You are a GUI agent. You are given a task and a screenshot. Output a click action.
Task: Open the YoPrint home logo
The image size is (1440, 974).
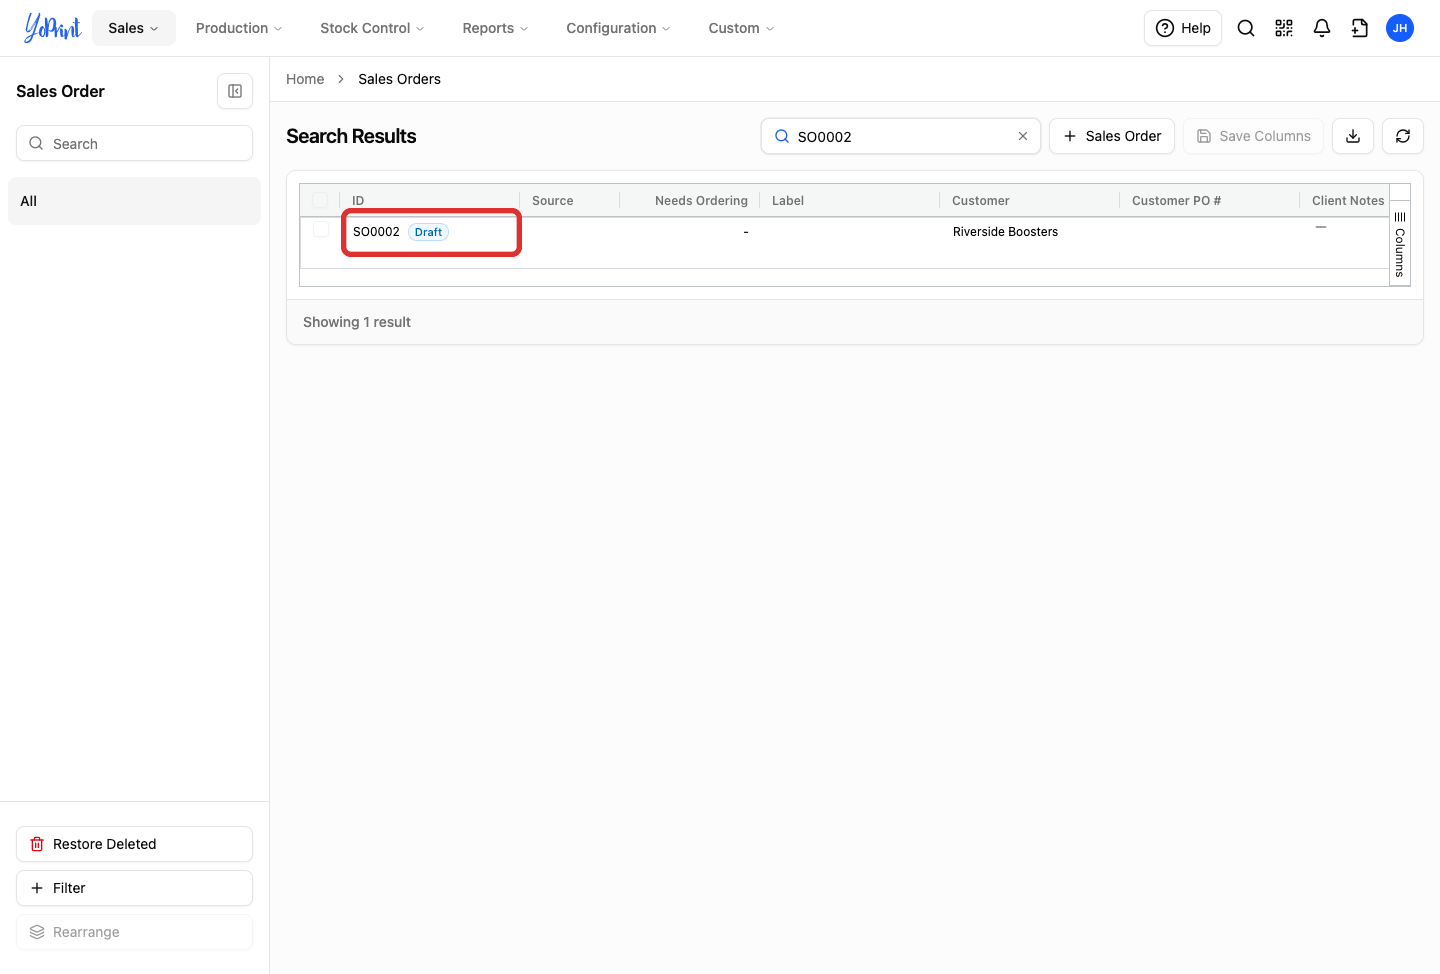tap(53, 28)
